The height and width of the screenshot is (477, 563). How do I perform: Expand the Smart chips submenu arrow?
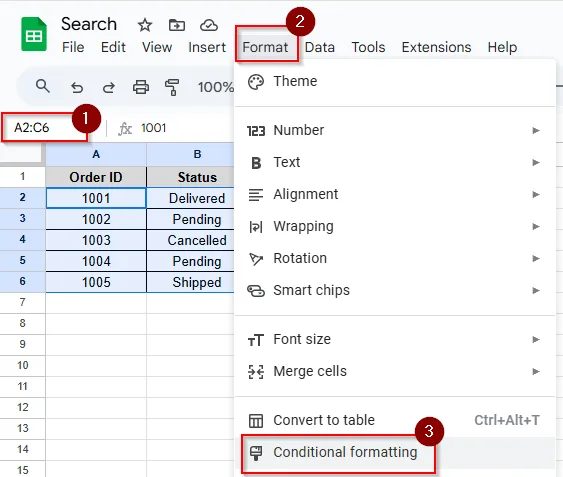pos(536,290)
